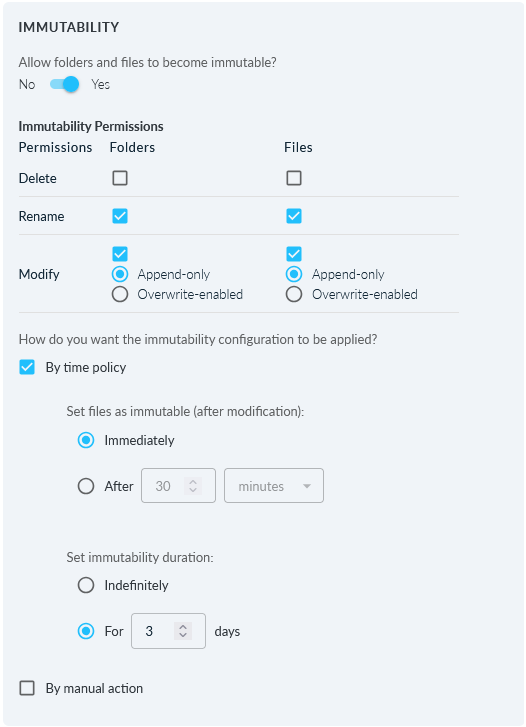Viewport: 526px width, 727px height.
Task: Check Delete permission for Folders
Action: pos(120,178)
